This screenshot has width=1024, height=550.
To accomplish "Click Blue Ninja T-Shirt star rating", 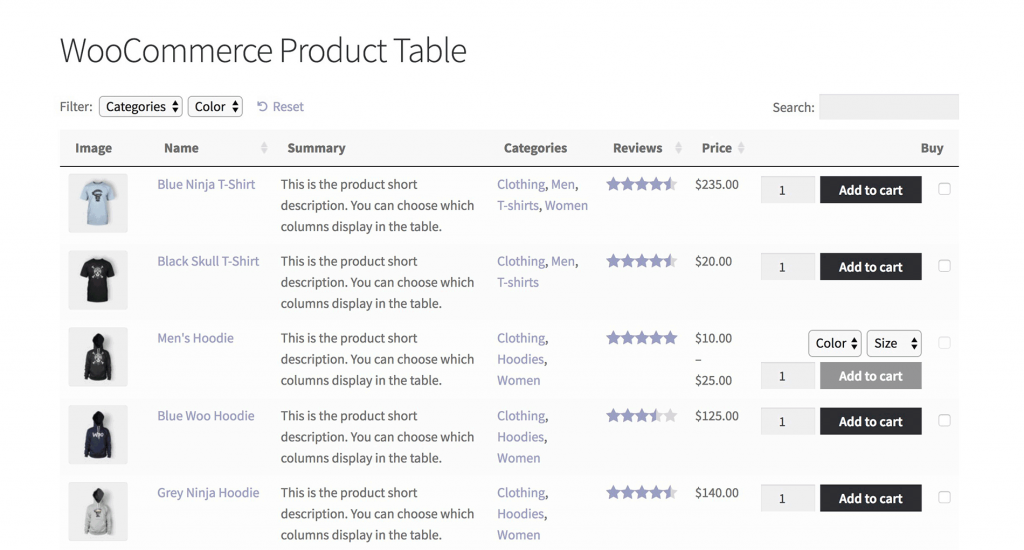I will pyautogui.click(x=641, y=184).
